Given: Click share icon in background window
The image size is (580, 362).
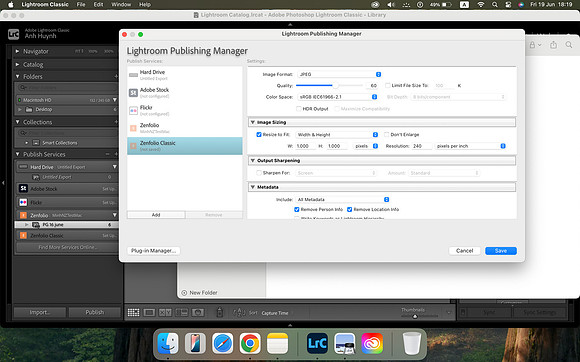Looking at the screenshot, I should [553, 45].
